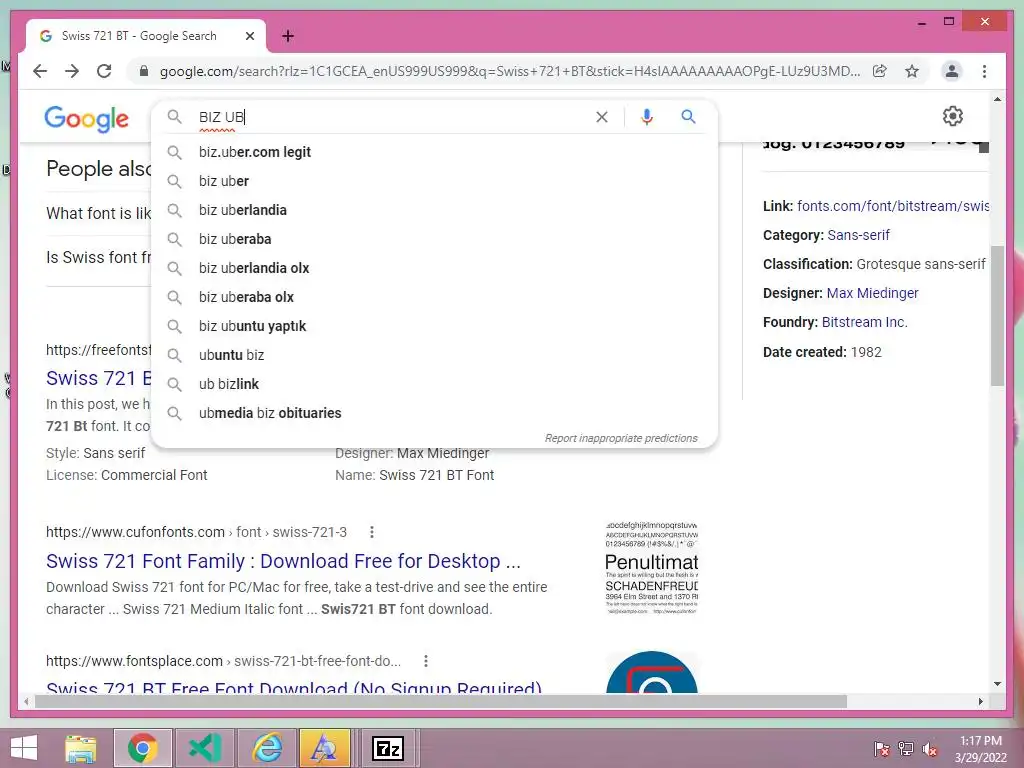Open a new tab with plus button
The height and width of the screenshot is (768, 1024).
(288, 36)
